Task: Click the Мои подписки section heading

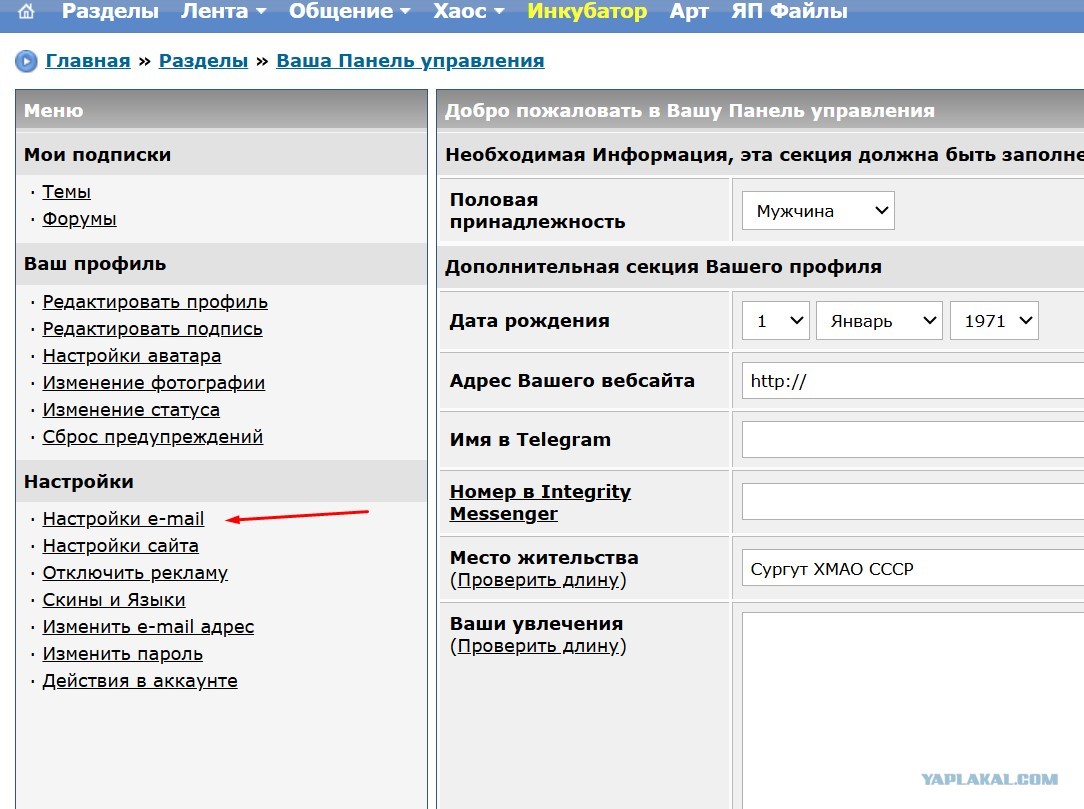Action: [97, 154]
